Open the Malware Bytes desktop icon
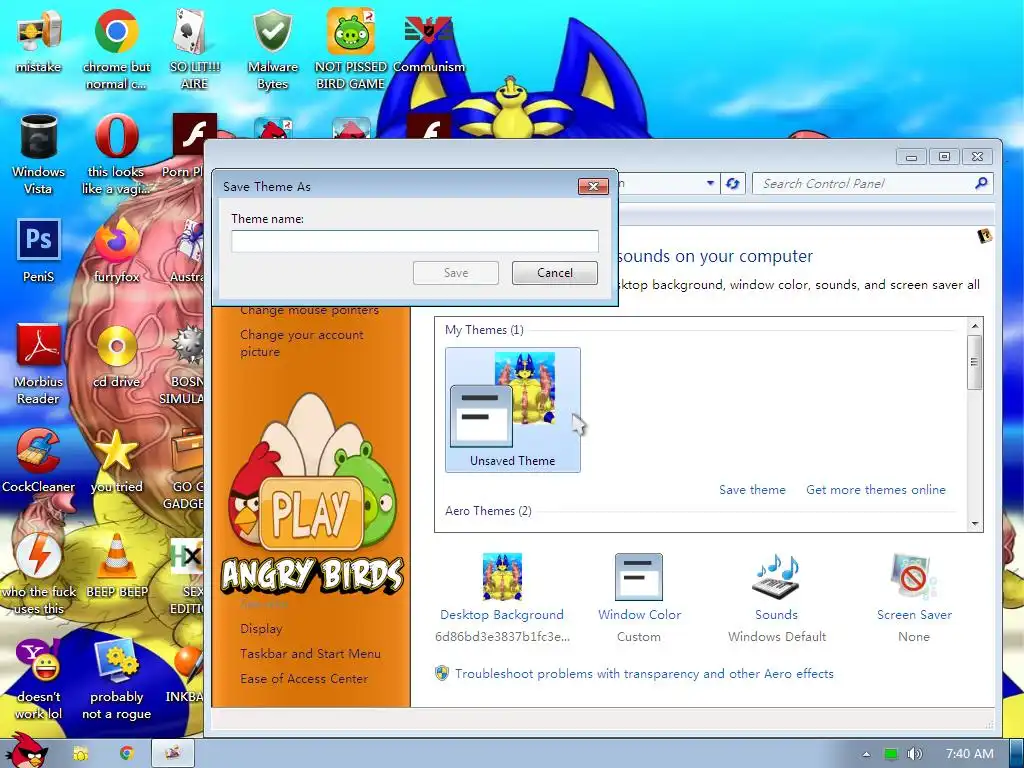Image resolution: width=1024 pixels, height=768 pixels. pos(272,49)
